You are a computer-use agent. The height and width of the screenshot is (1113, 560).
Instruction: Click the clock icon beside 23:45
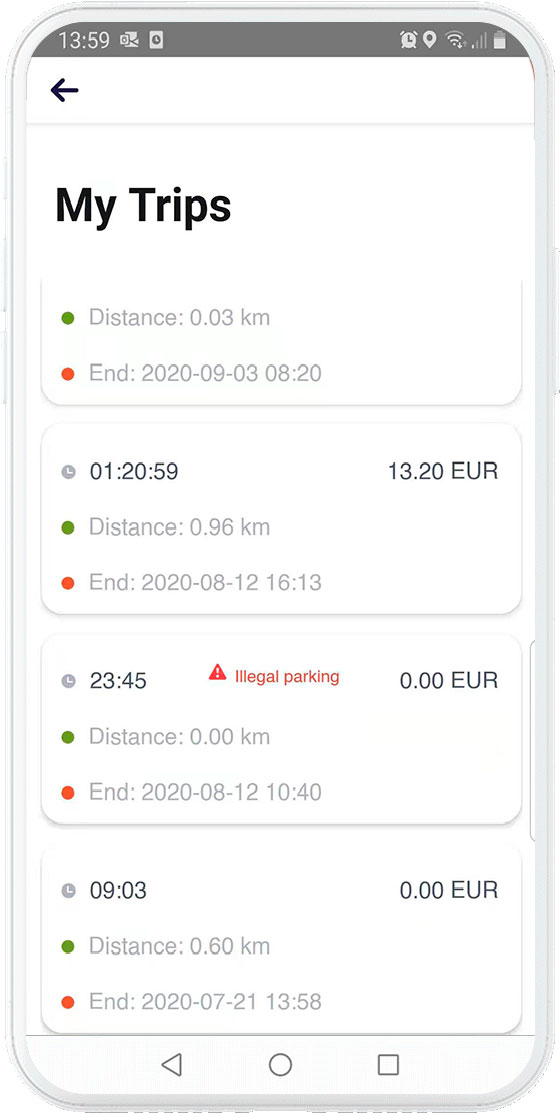click(x=68, y=681)
